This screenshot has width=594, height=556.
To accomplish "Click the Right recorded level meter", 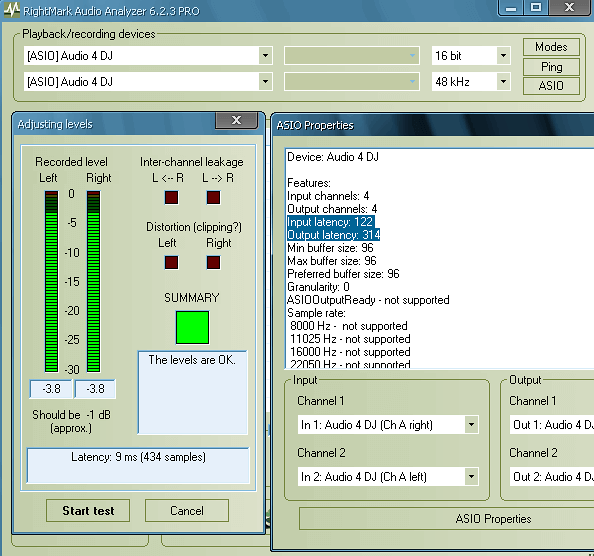I will point(94,281).
